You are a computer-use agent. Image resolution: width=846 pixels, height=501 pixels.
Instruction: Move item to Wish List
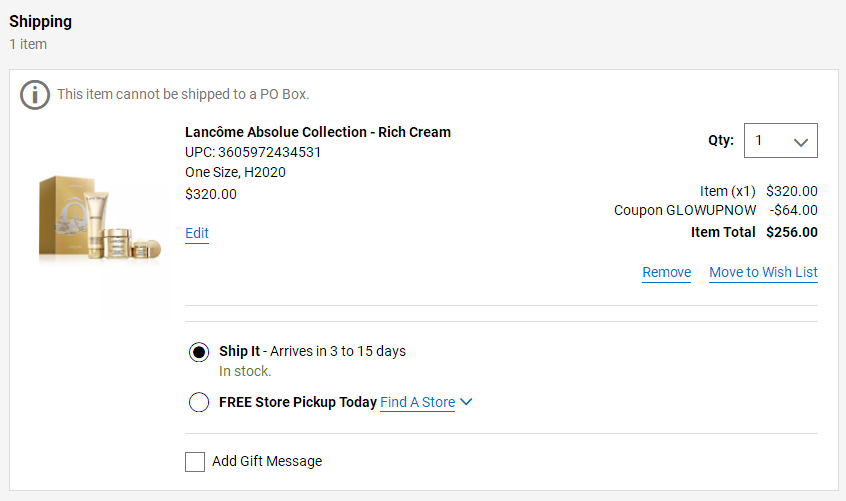click(763, 272)
